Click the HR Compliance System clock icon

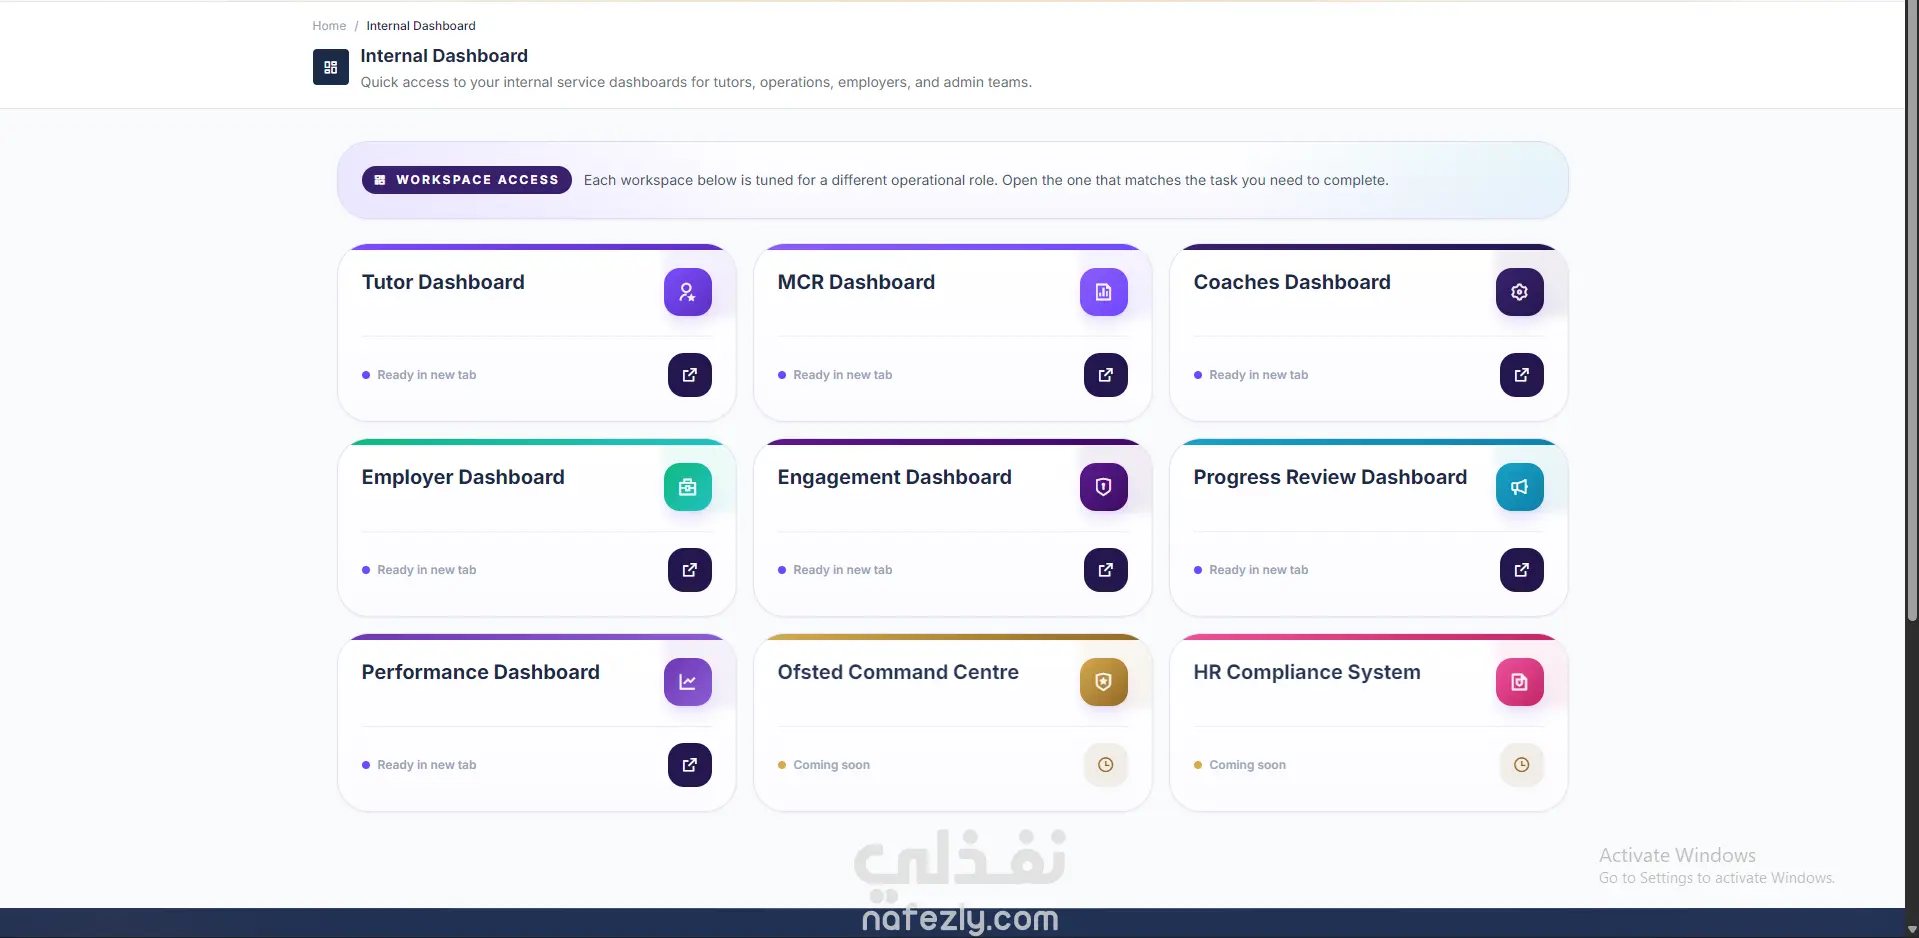pos(1522,765)
